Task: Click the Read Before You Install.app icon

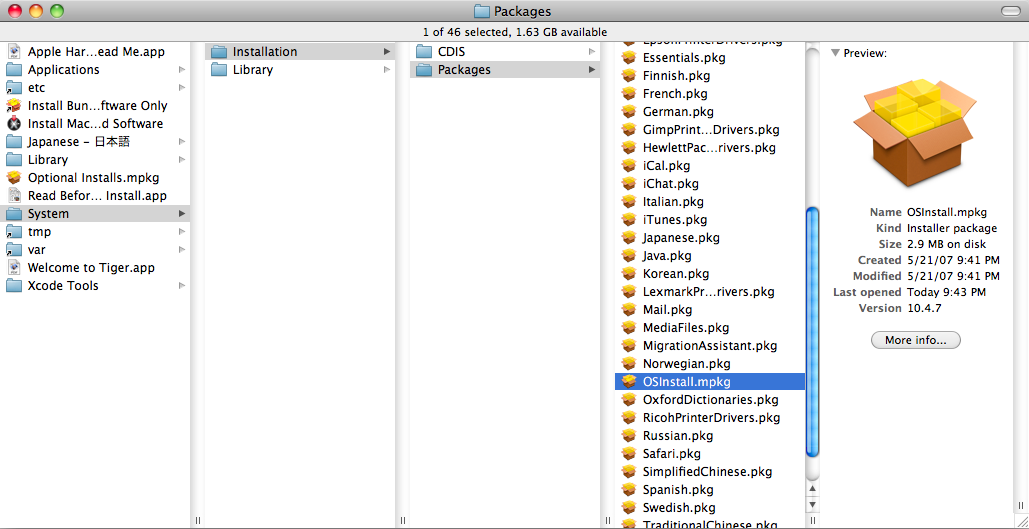Action: (x=14, y=196)
